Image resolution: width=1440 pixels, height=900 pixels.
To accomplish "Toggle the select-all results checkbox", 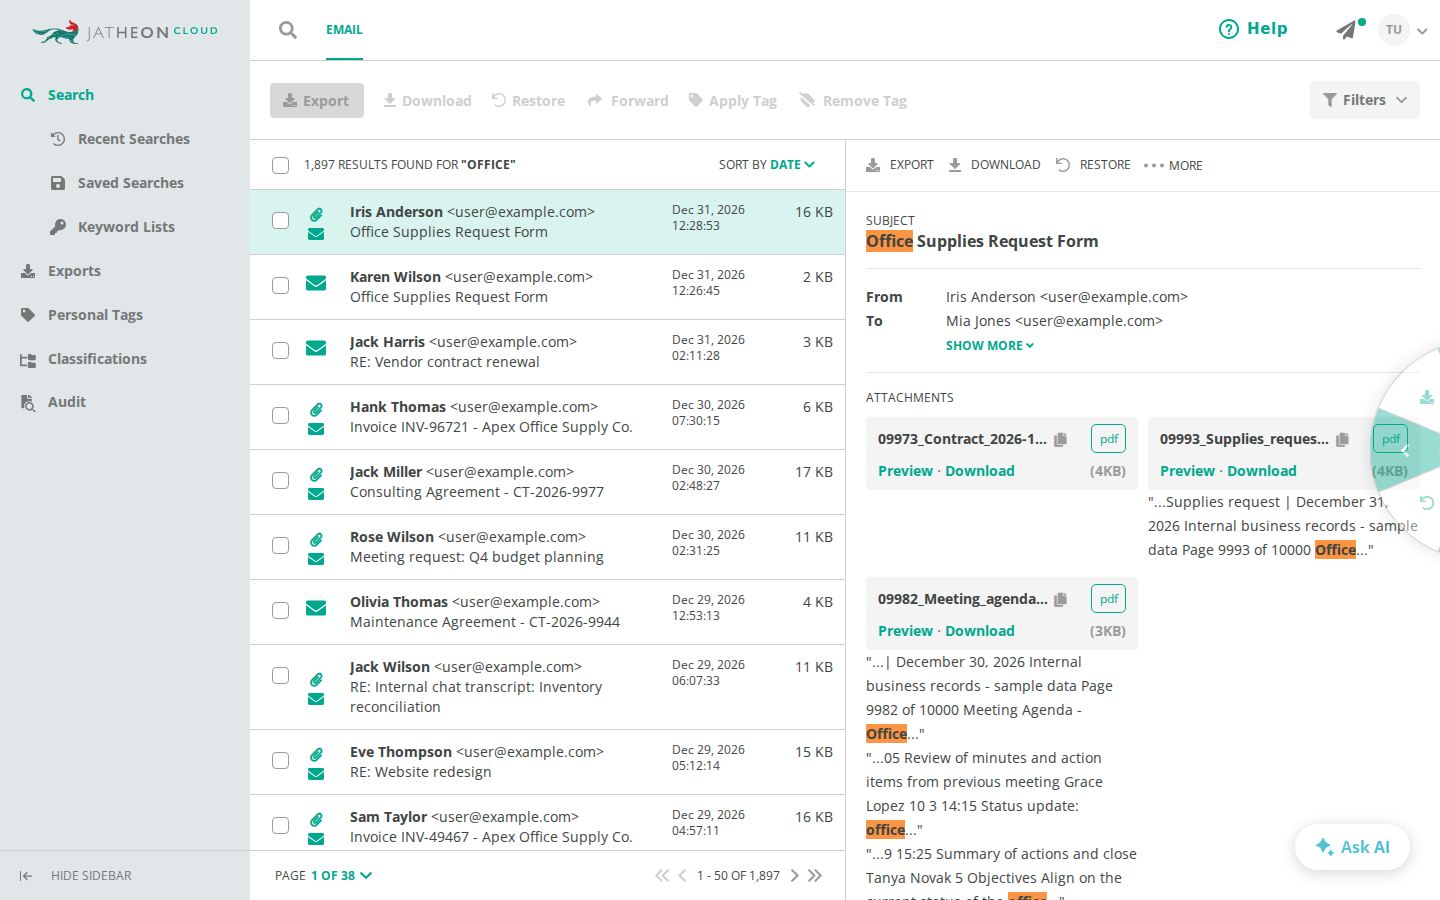I will pyautogui.click(x=280, y=165).
